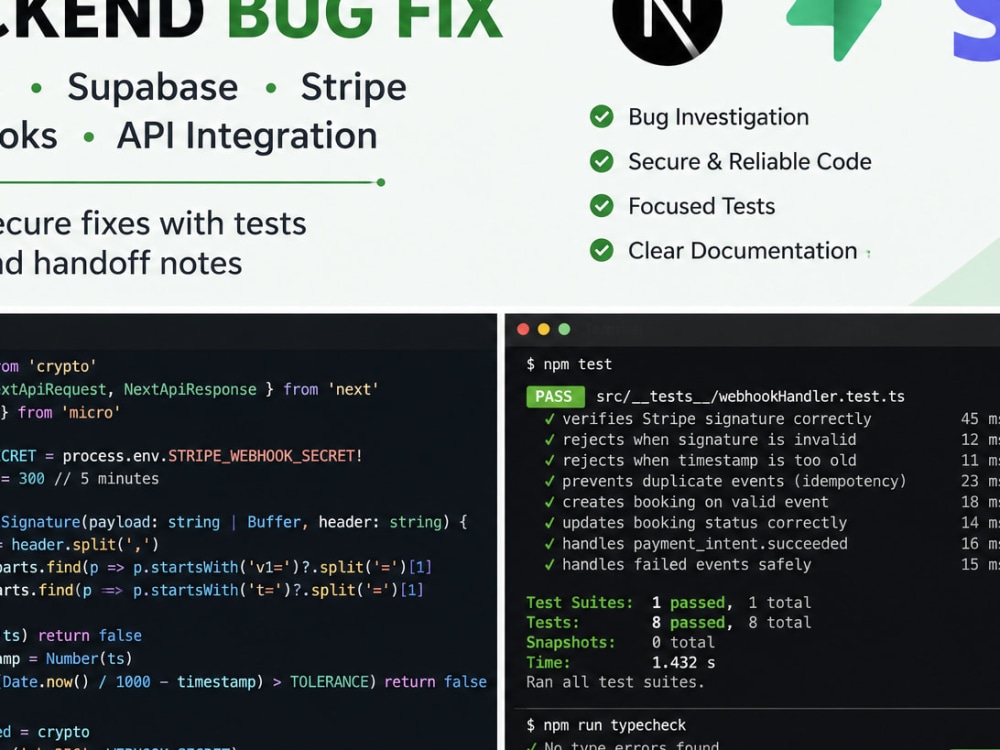Click the 'Tests:' summary label in terminal
This screenshot has height=750, width=1000.
(x=552, y=622)
